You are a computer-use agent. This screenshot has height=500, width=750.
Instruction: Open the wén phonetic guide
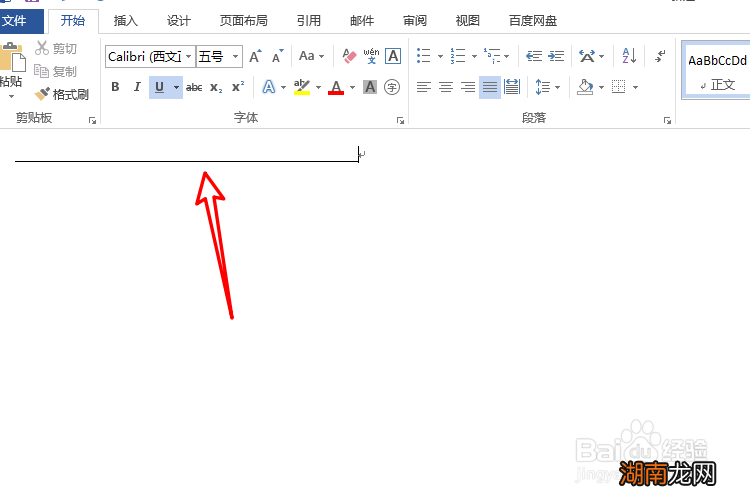[x=371, y=56]
